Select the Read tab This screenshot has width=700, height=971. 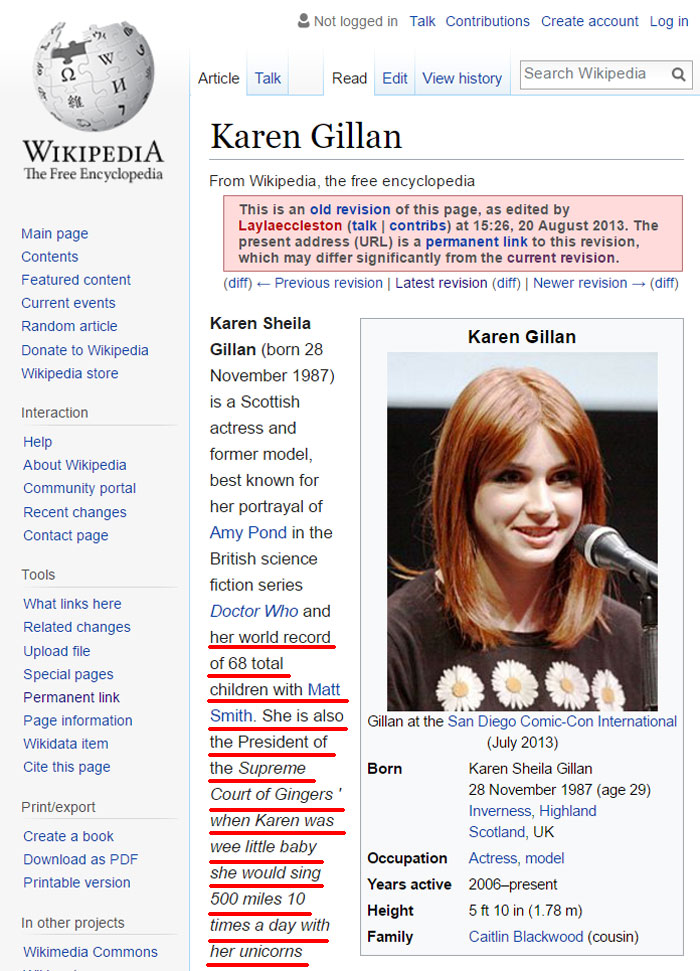[x=349, y=79]
